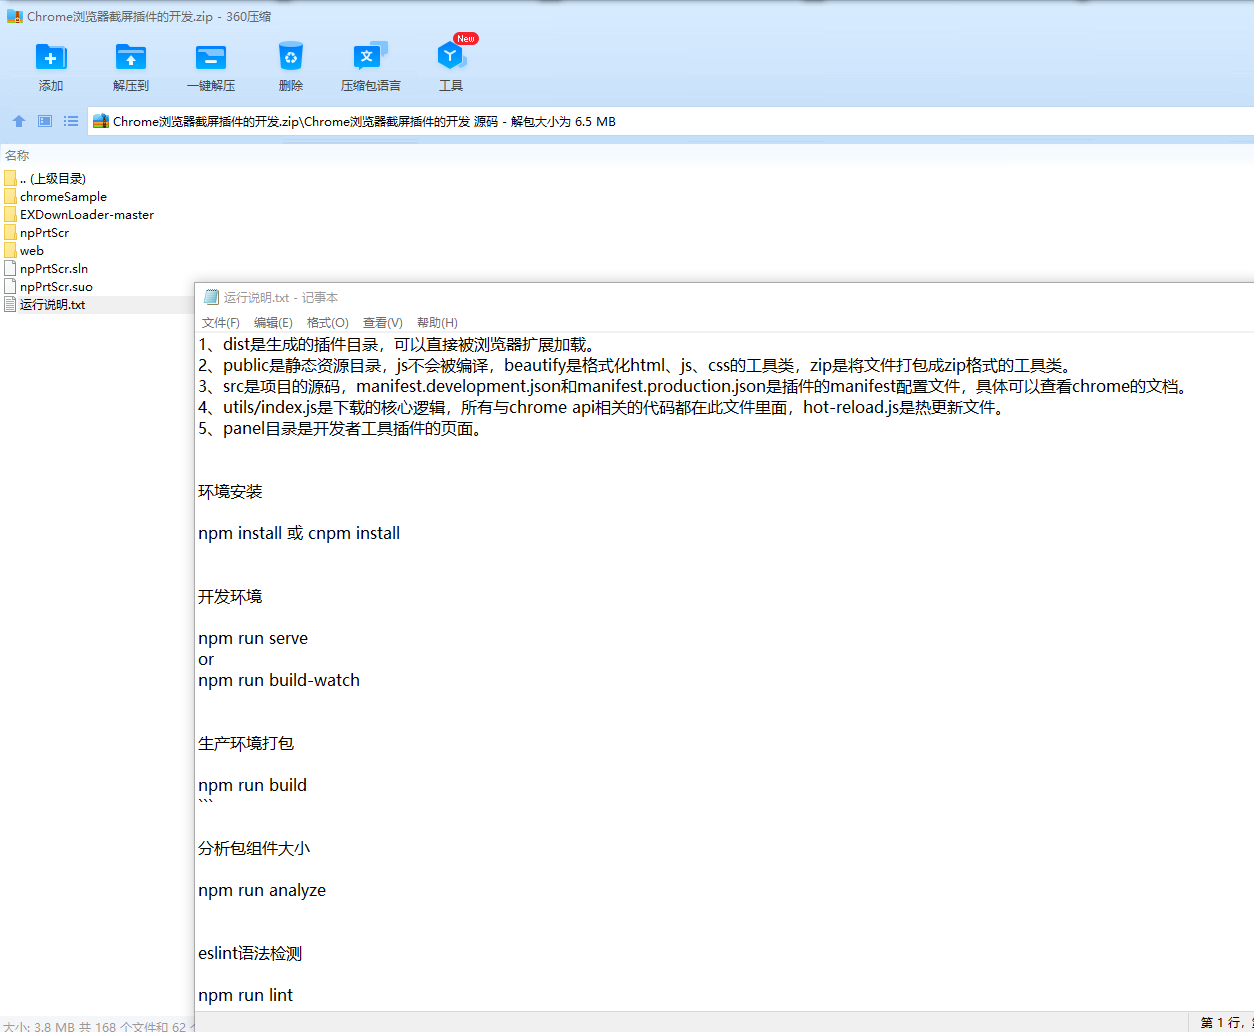Open the 工具 (Tools) icon

[x=450, y=57]
